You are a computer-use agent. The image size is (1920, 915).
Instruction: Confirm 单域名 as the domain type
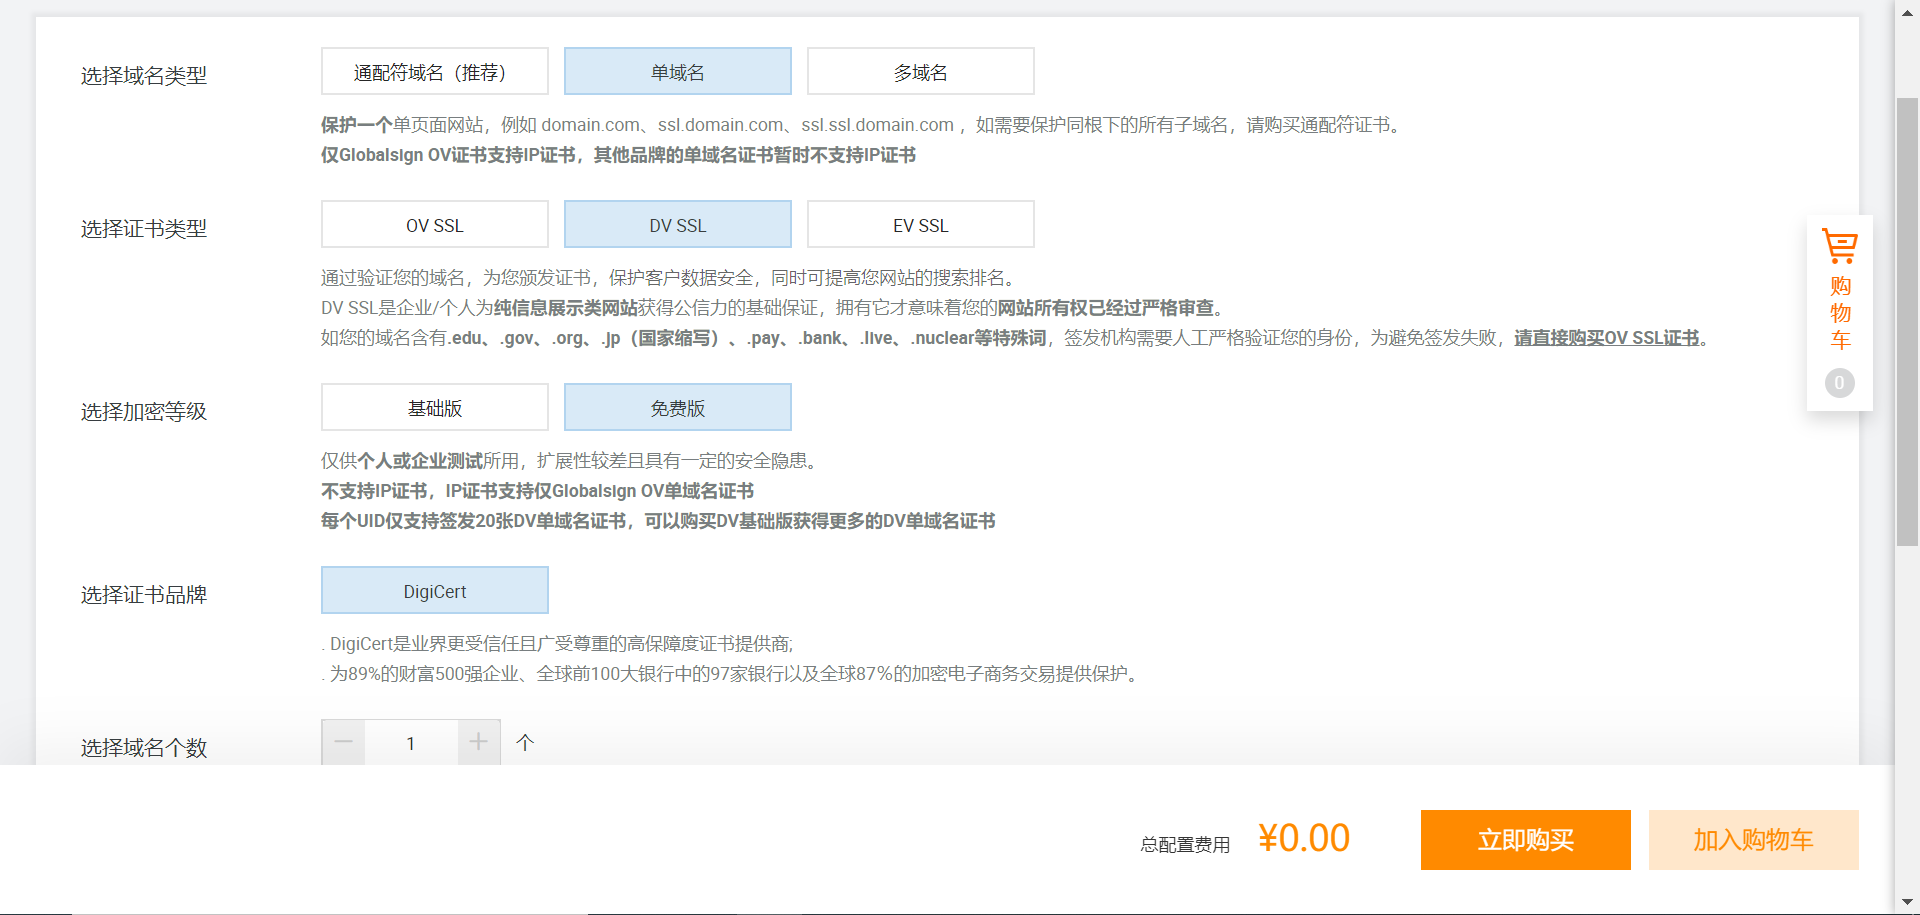[677, 71]
